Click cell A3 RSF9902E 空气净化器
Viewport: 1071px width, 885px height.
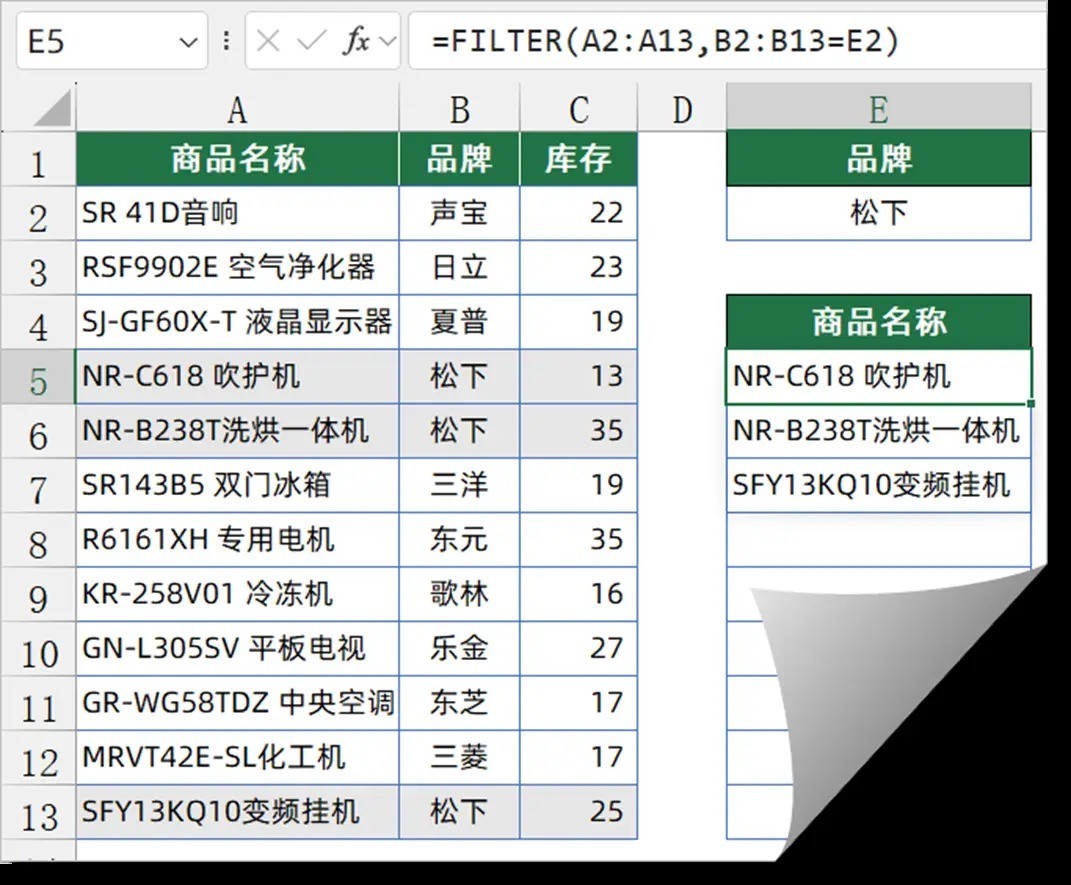[x=237, y=268]
